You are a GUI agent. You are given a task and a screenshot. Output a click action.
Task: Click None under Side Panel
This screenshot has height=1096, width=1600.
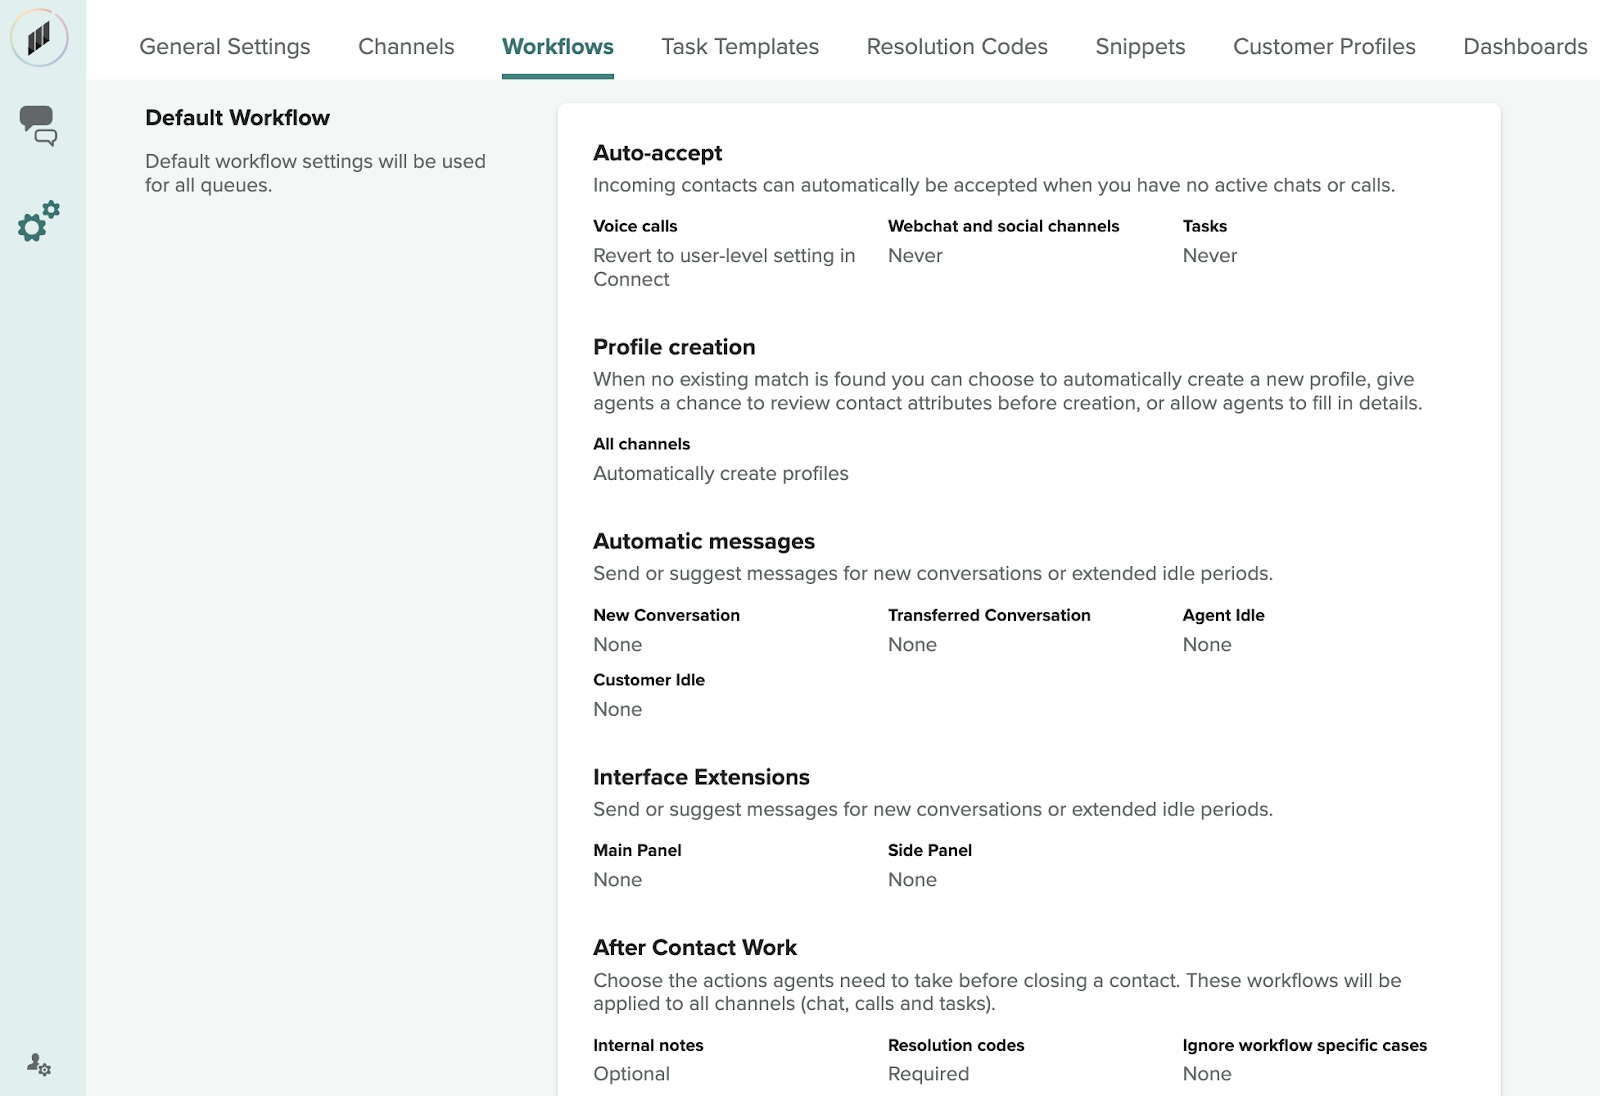tap(912, 879)
